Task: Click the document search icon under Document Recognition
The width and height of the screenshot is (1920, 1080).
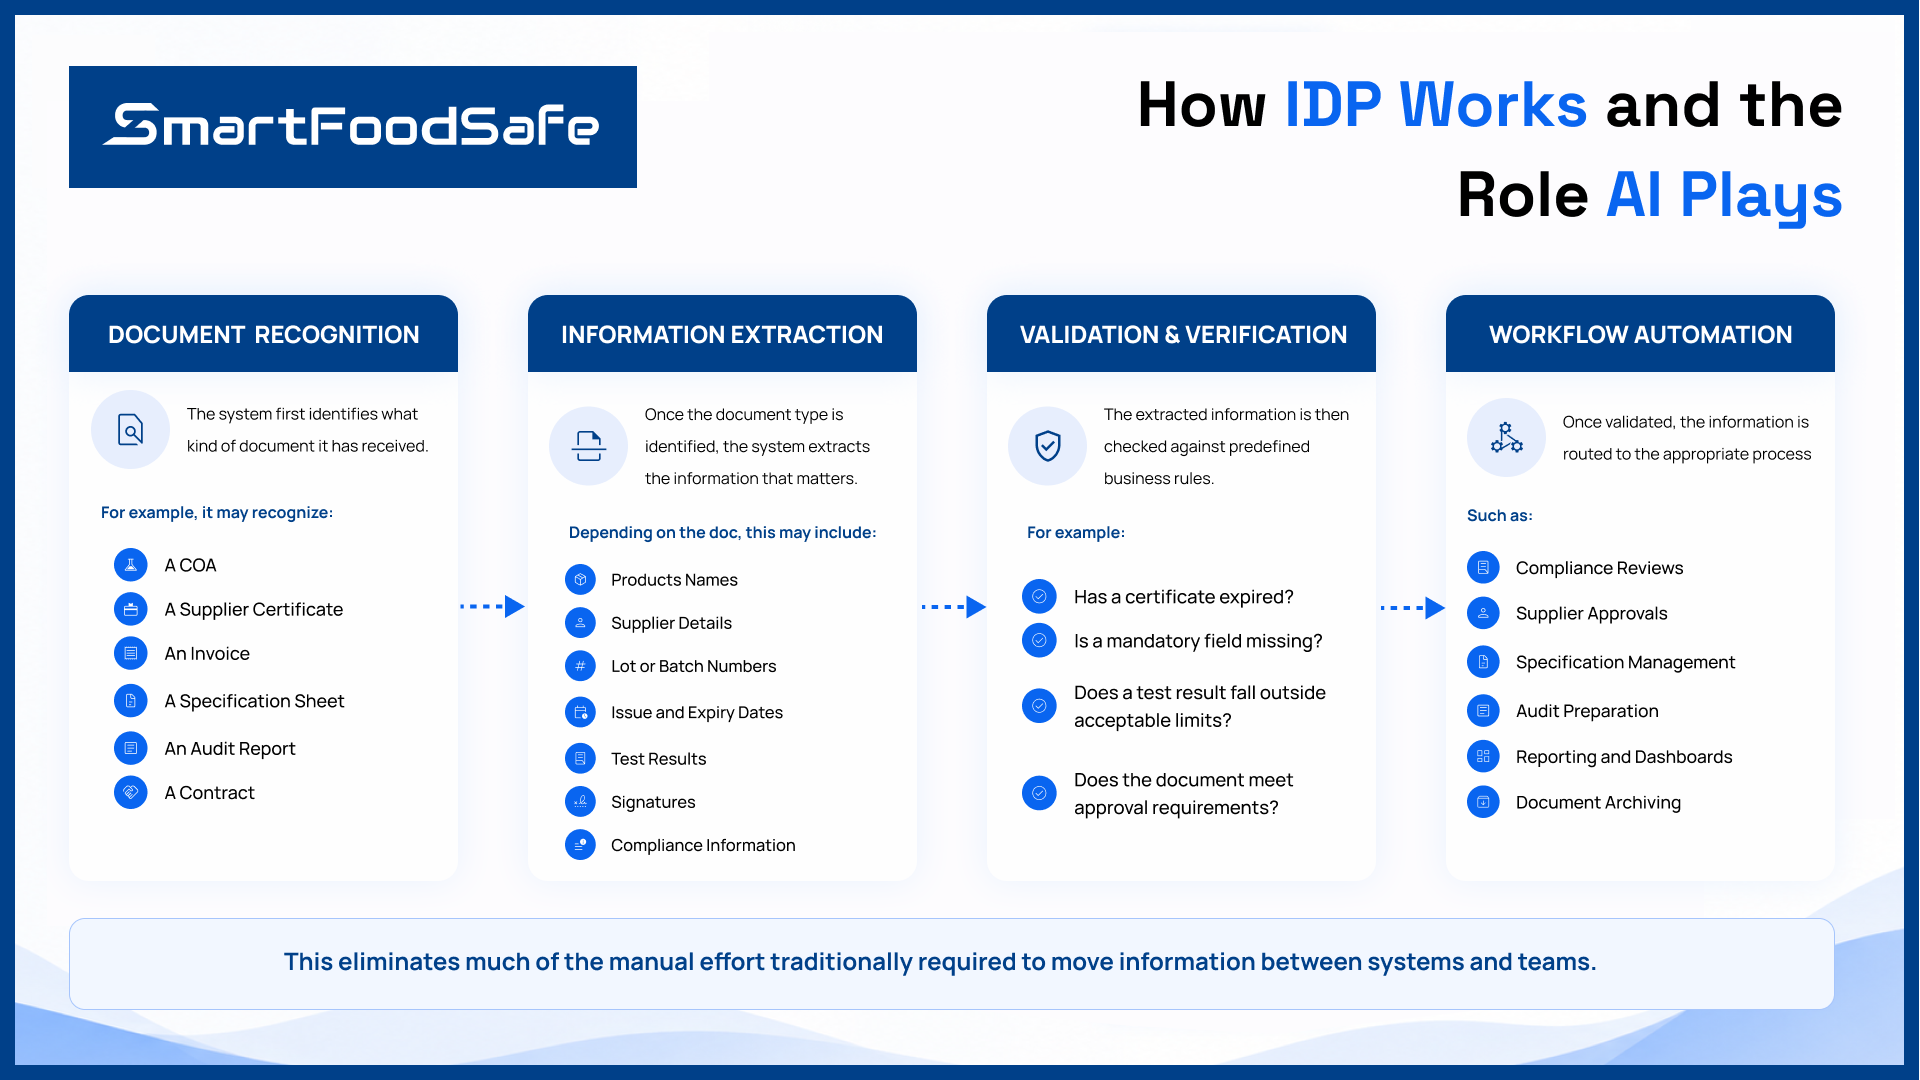Action: click(x=130, y=430)
